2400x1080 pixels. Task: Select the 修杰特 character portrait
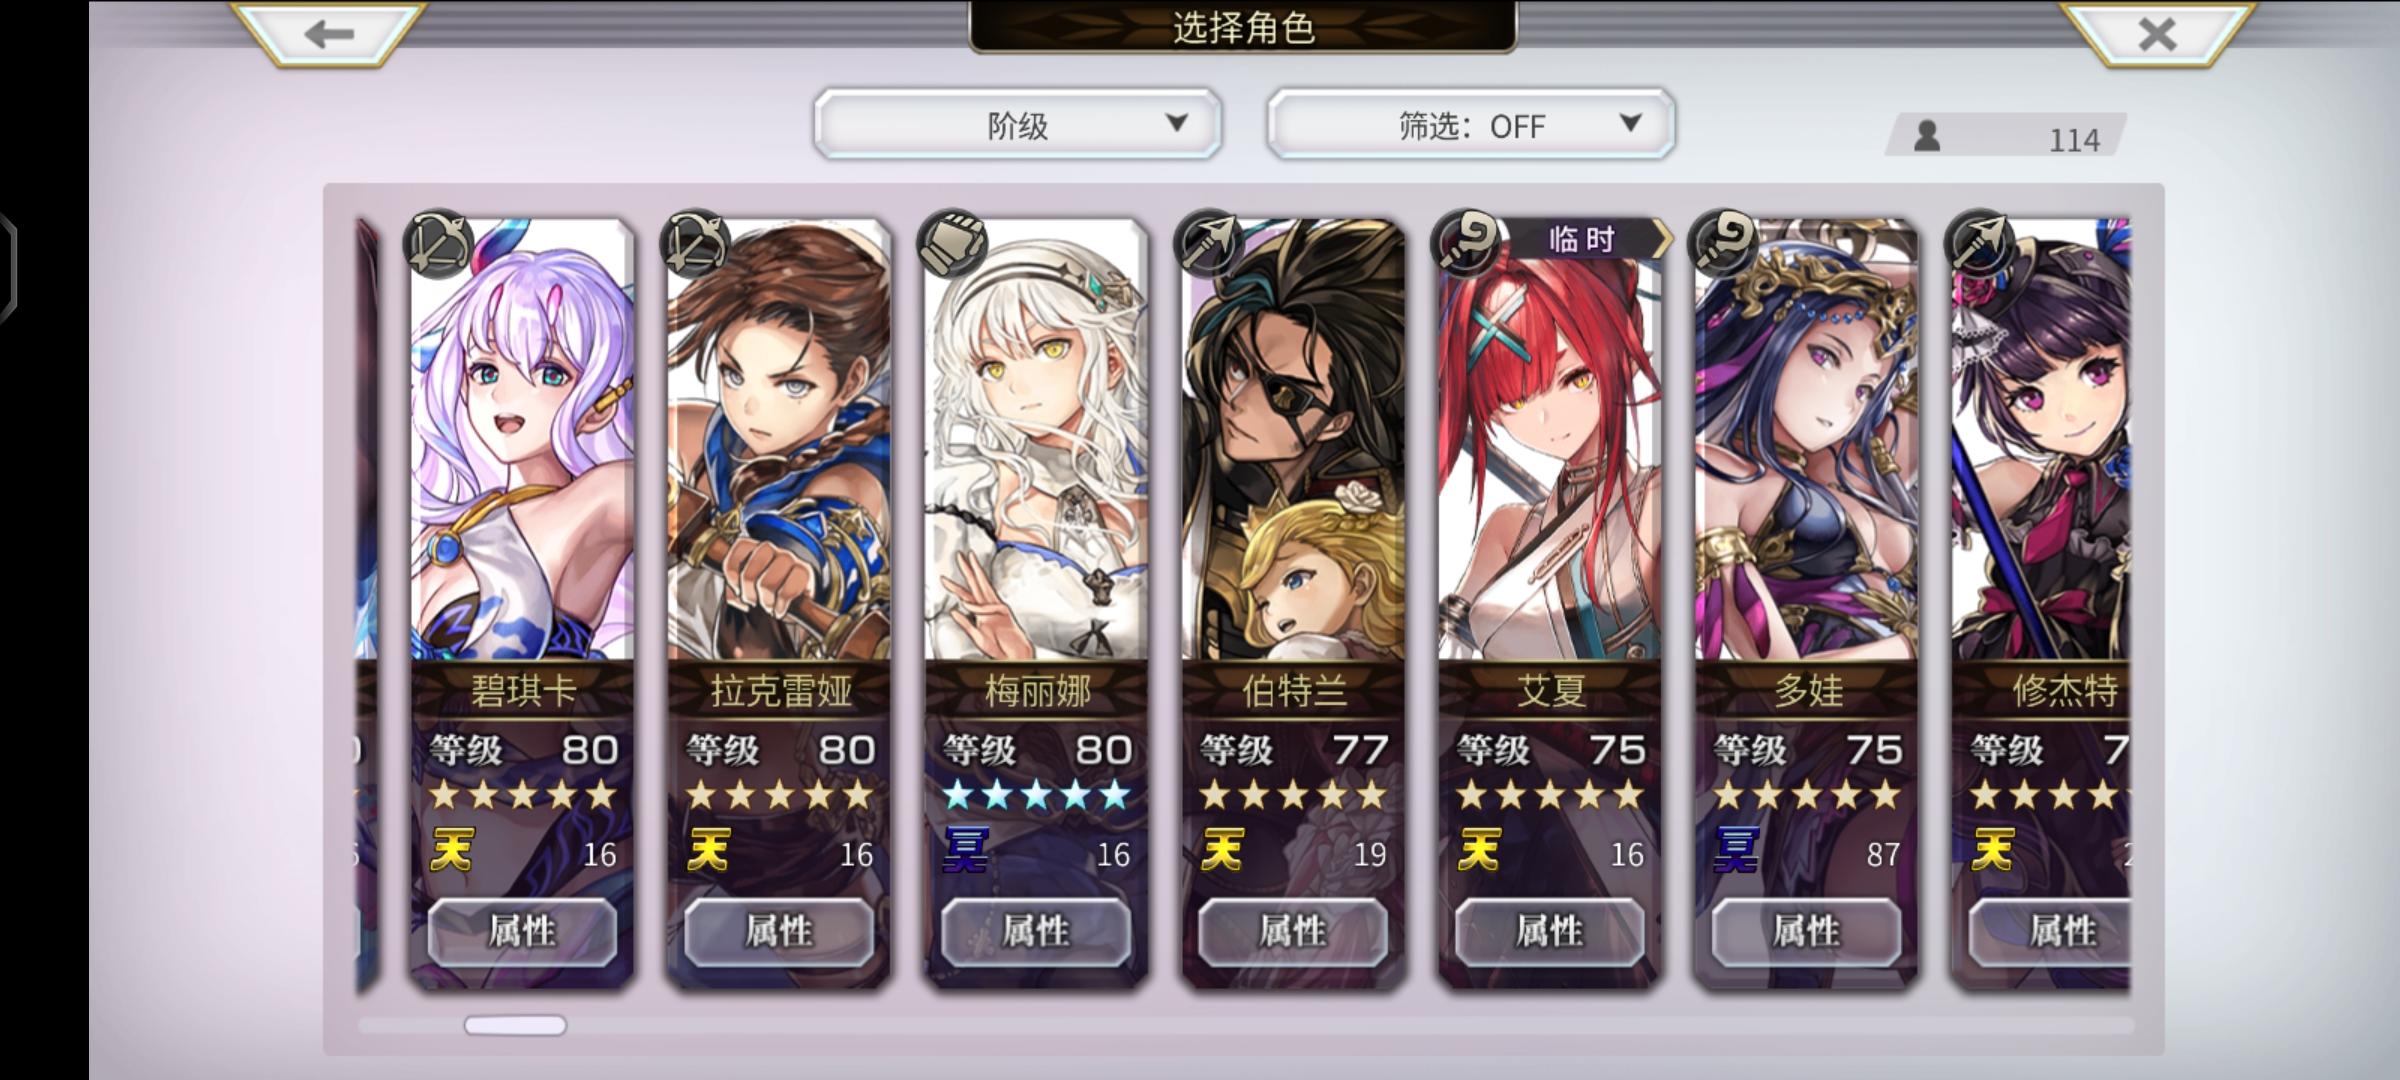(2040, 440)
